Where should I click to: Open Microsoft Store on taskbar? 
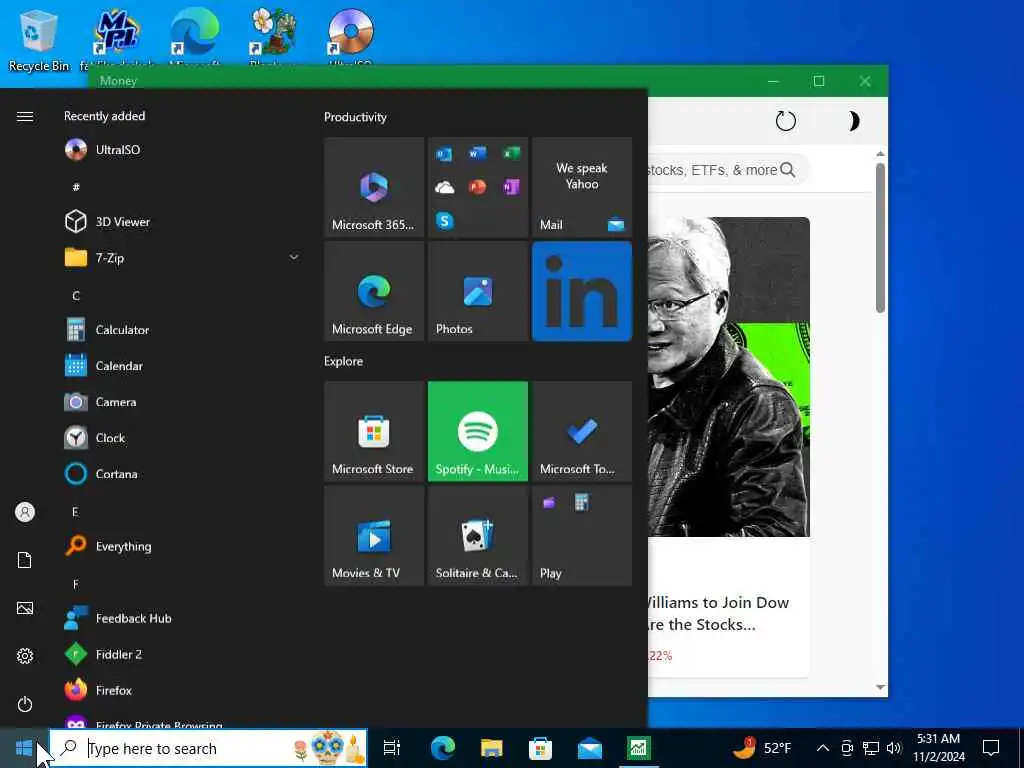pyautogui.click(x=540, y=748)
